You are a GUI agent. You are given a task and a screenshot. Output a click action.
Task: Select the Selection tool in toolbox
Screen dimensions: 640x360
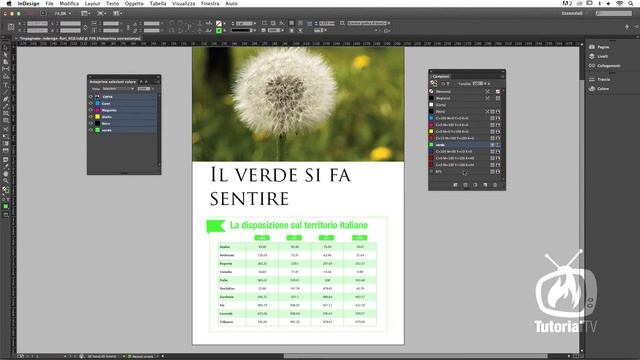pyautogui.click(x=6, y=48)
